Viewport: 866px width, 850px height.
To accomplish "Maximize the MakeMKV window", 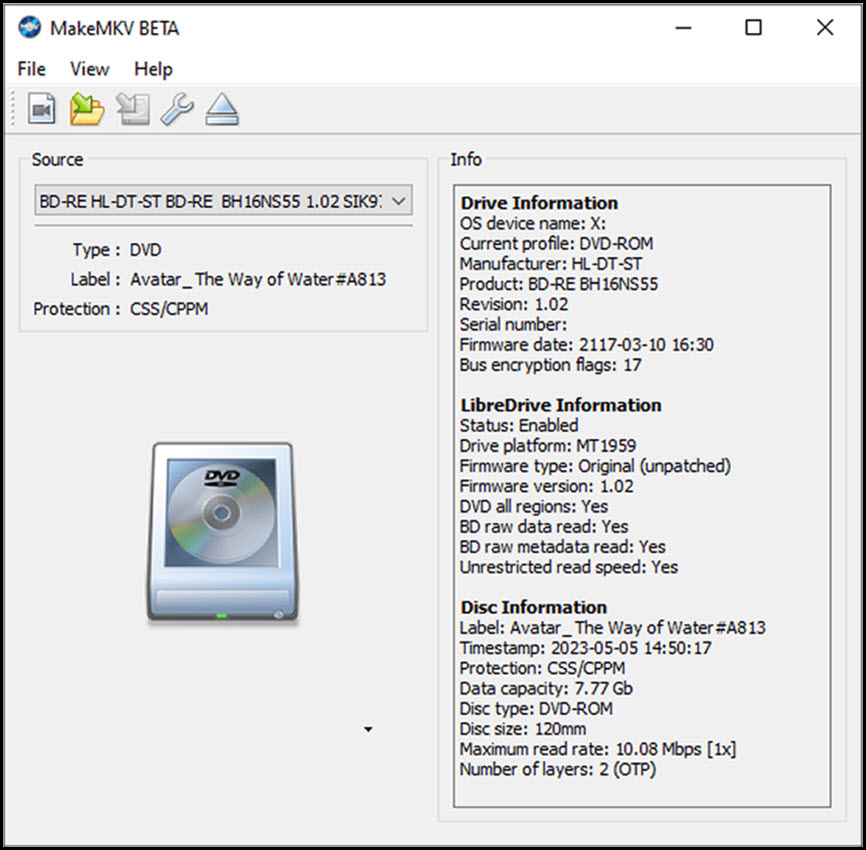I will (753, 28).
